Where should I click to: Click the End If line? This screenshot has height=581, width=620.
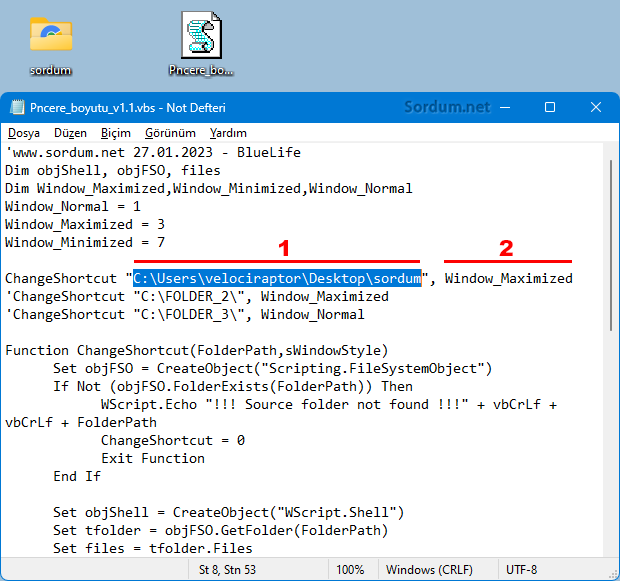77,476
